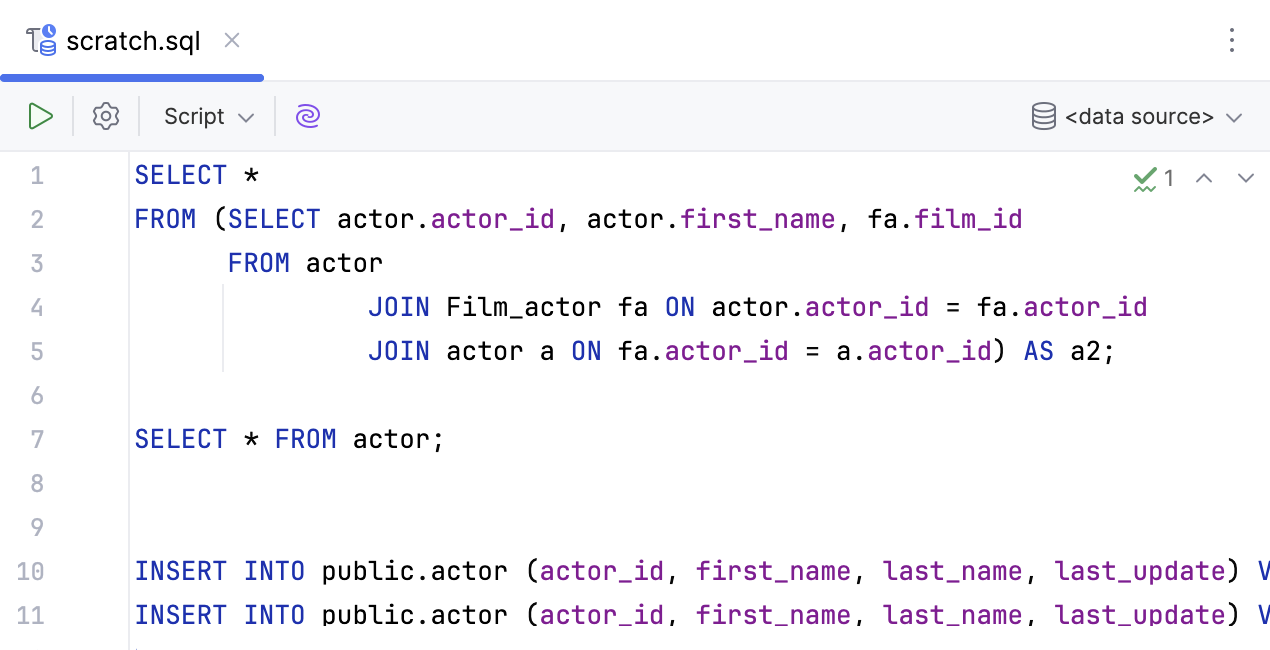This screenshot has width=1270, height=650.
Task: Select the scratch.sql editor tab
Action: click(132, 41)
